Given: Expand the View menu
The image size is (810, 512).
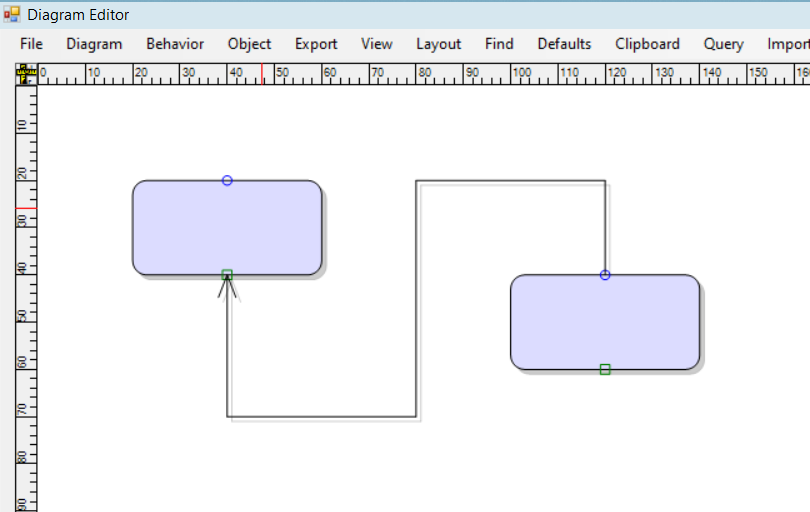Looking at the screenshot, I should [377, 44].
